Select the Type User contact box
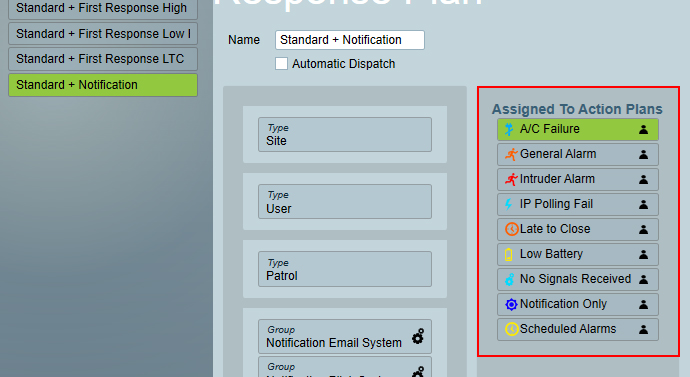Screen dimensions: 690x377 345,201
